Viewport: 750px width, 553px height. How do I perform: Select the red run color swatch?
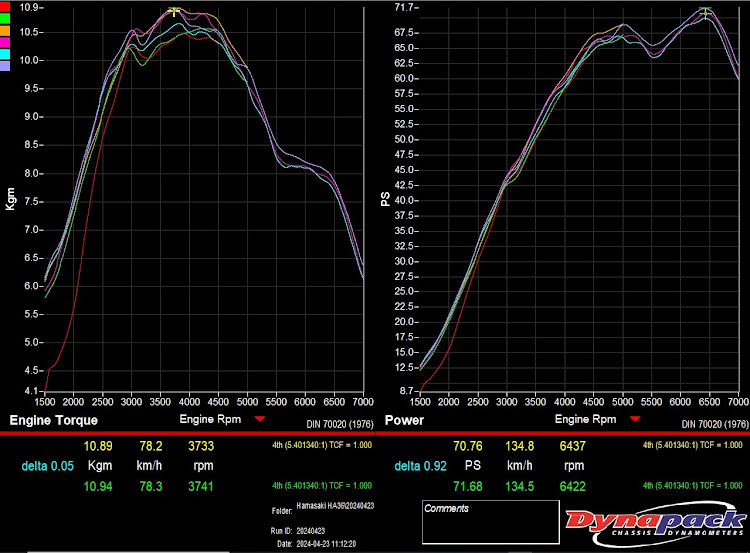tap(5, 7)
